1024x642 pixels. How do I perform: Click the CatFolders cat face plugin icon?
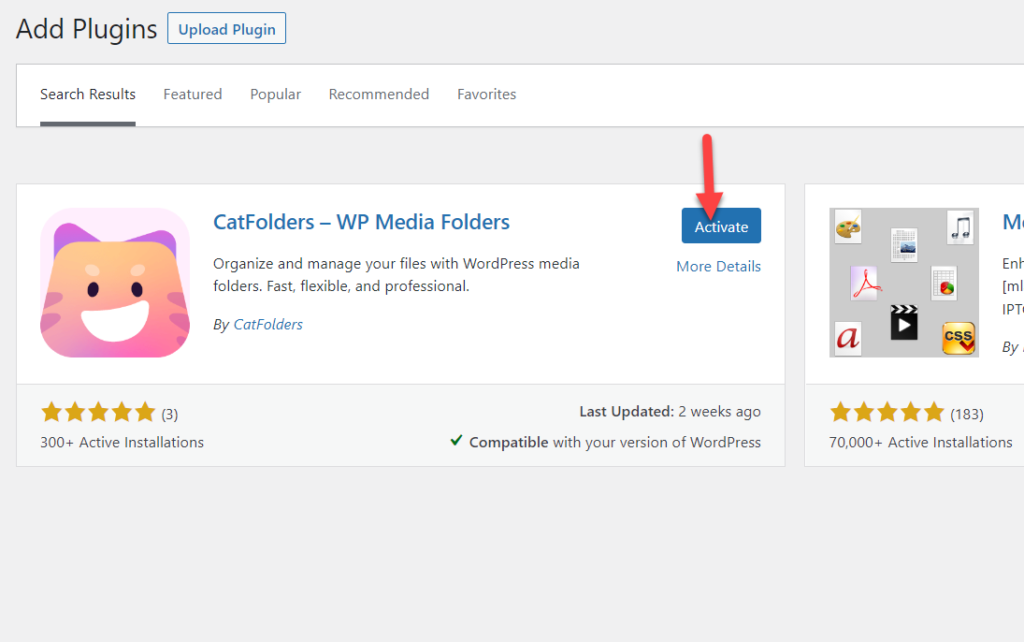pos(115,283)
